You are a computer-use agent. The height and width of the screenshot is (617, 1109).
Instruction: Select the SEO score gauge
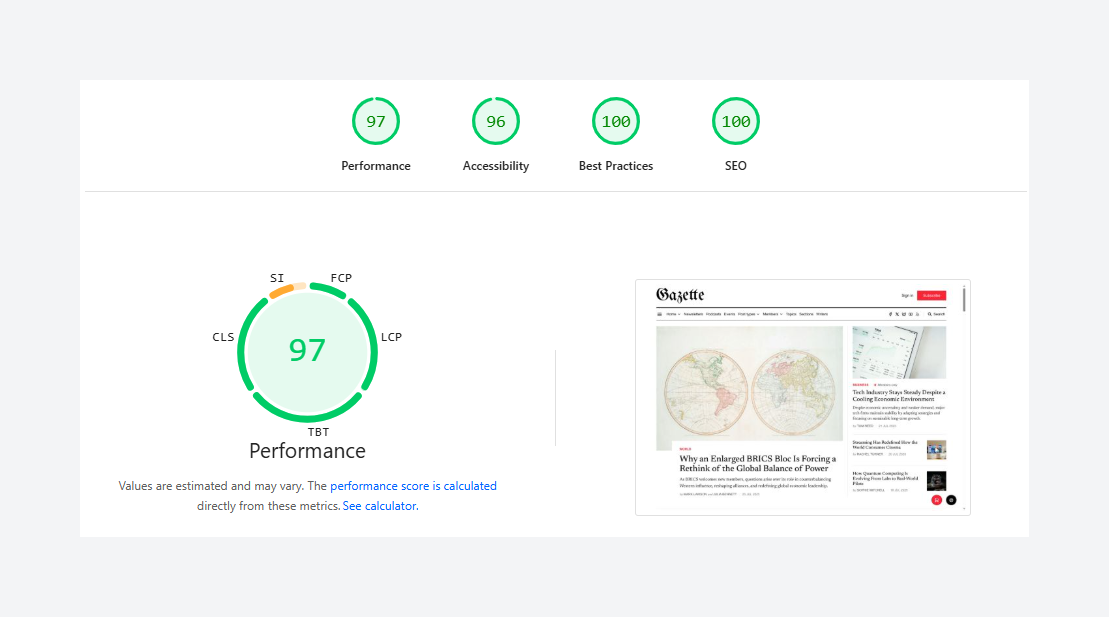click(736, 121)
